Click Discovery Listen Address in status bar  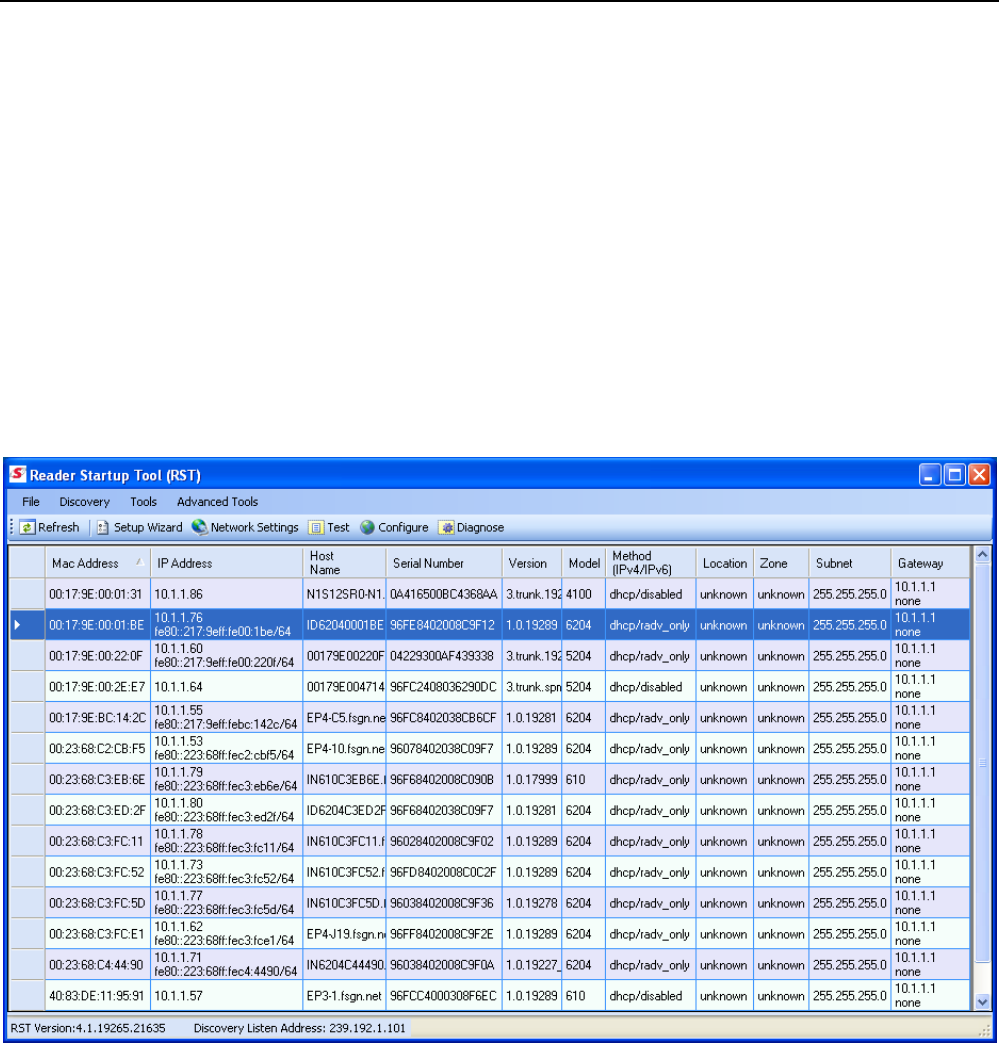coord(299,1028)
